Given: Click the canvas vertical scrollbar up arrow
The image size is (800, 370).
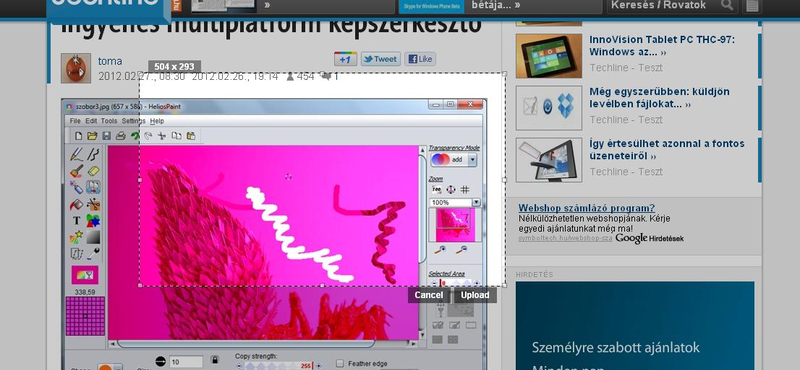Looking at the screenshot, I should (422, 150).
